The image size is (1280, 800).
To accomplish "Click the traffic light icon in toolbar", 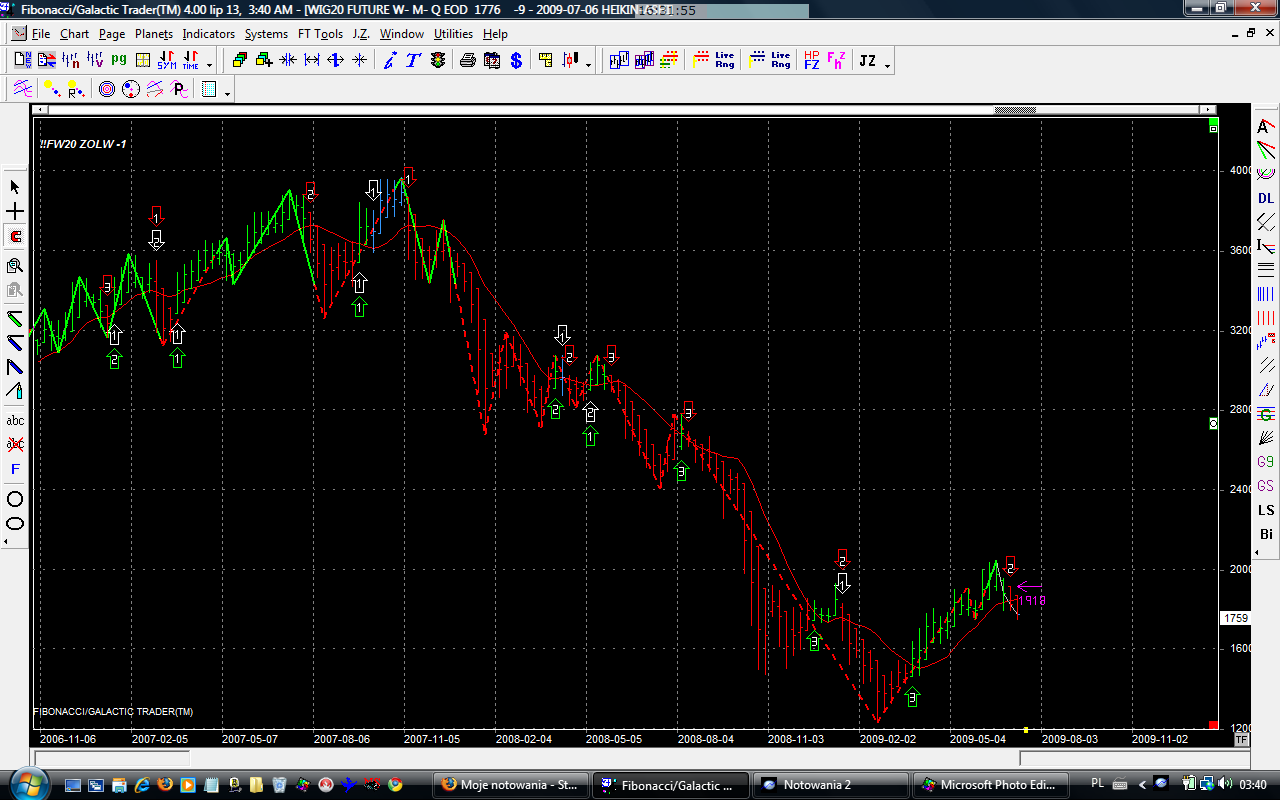I will [438, 61].
